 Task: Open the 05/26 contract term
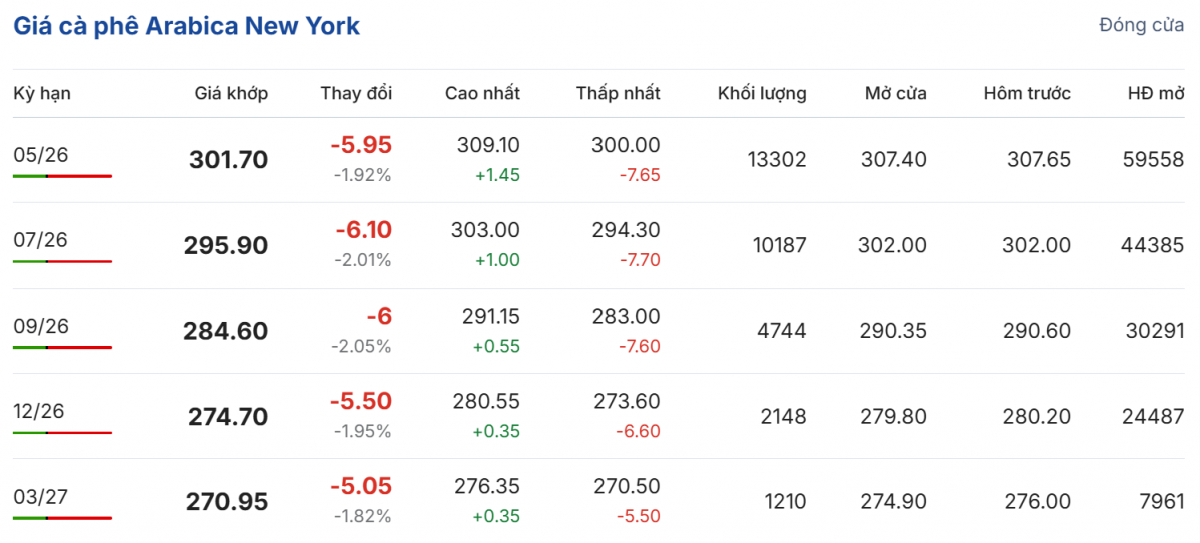pyautogui.click(x=41, y=154)
